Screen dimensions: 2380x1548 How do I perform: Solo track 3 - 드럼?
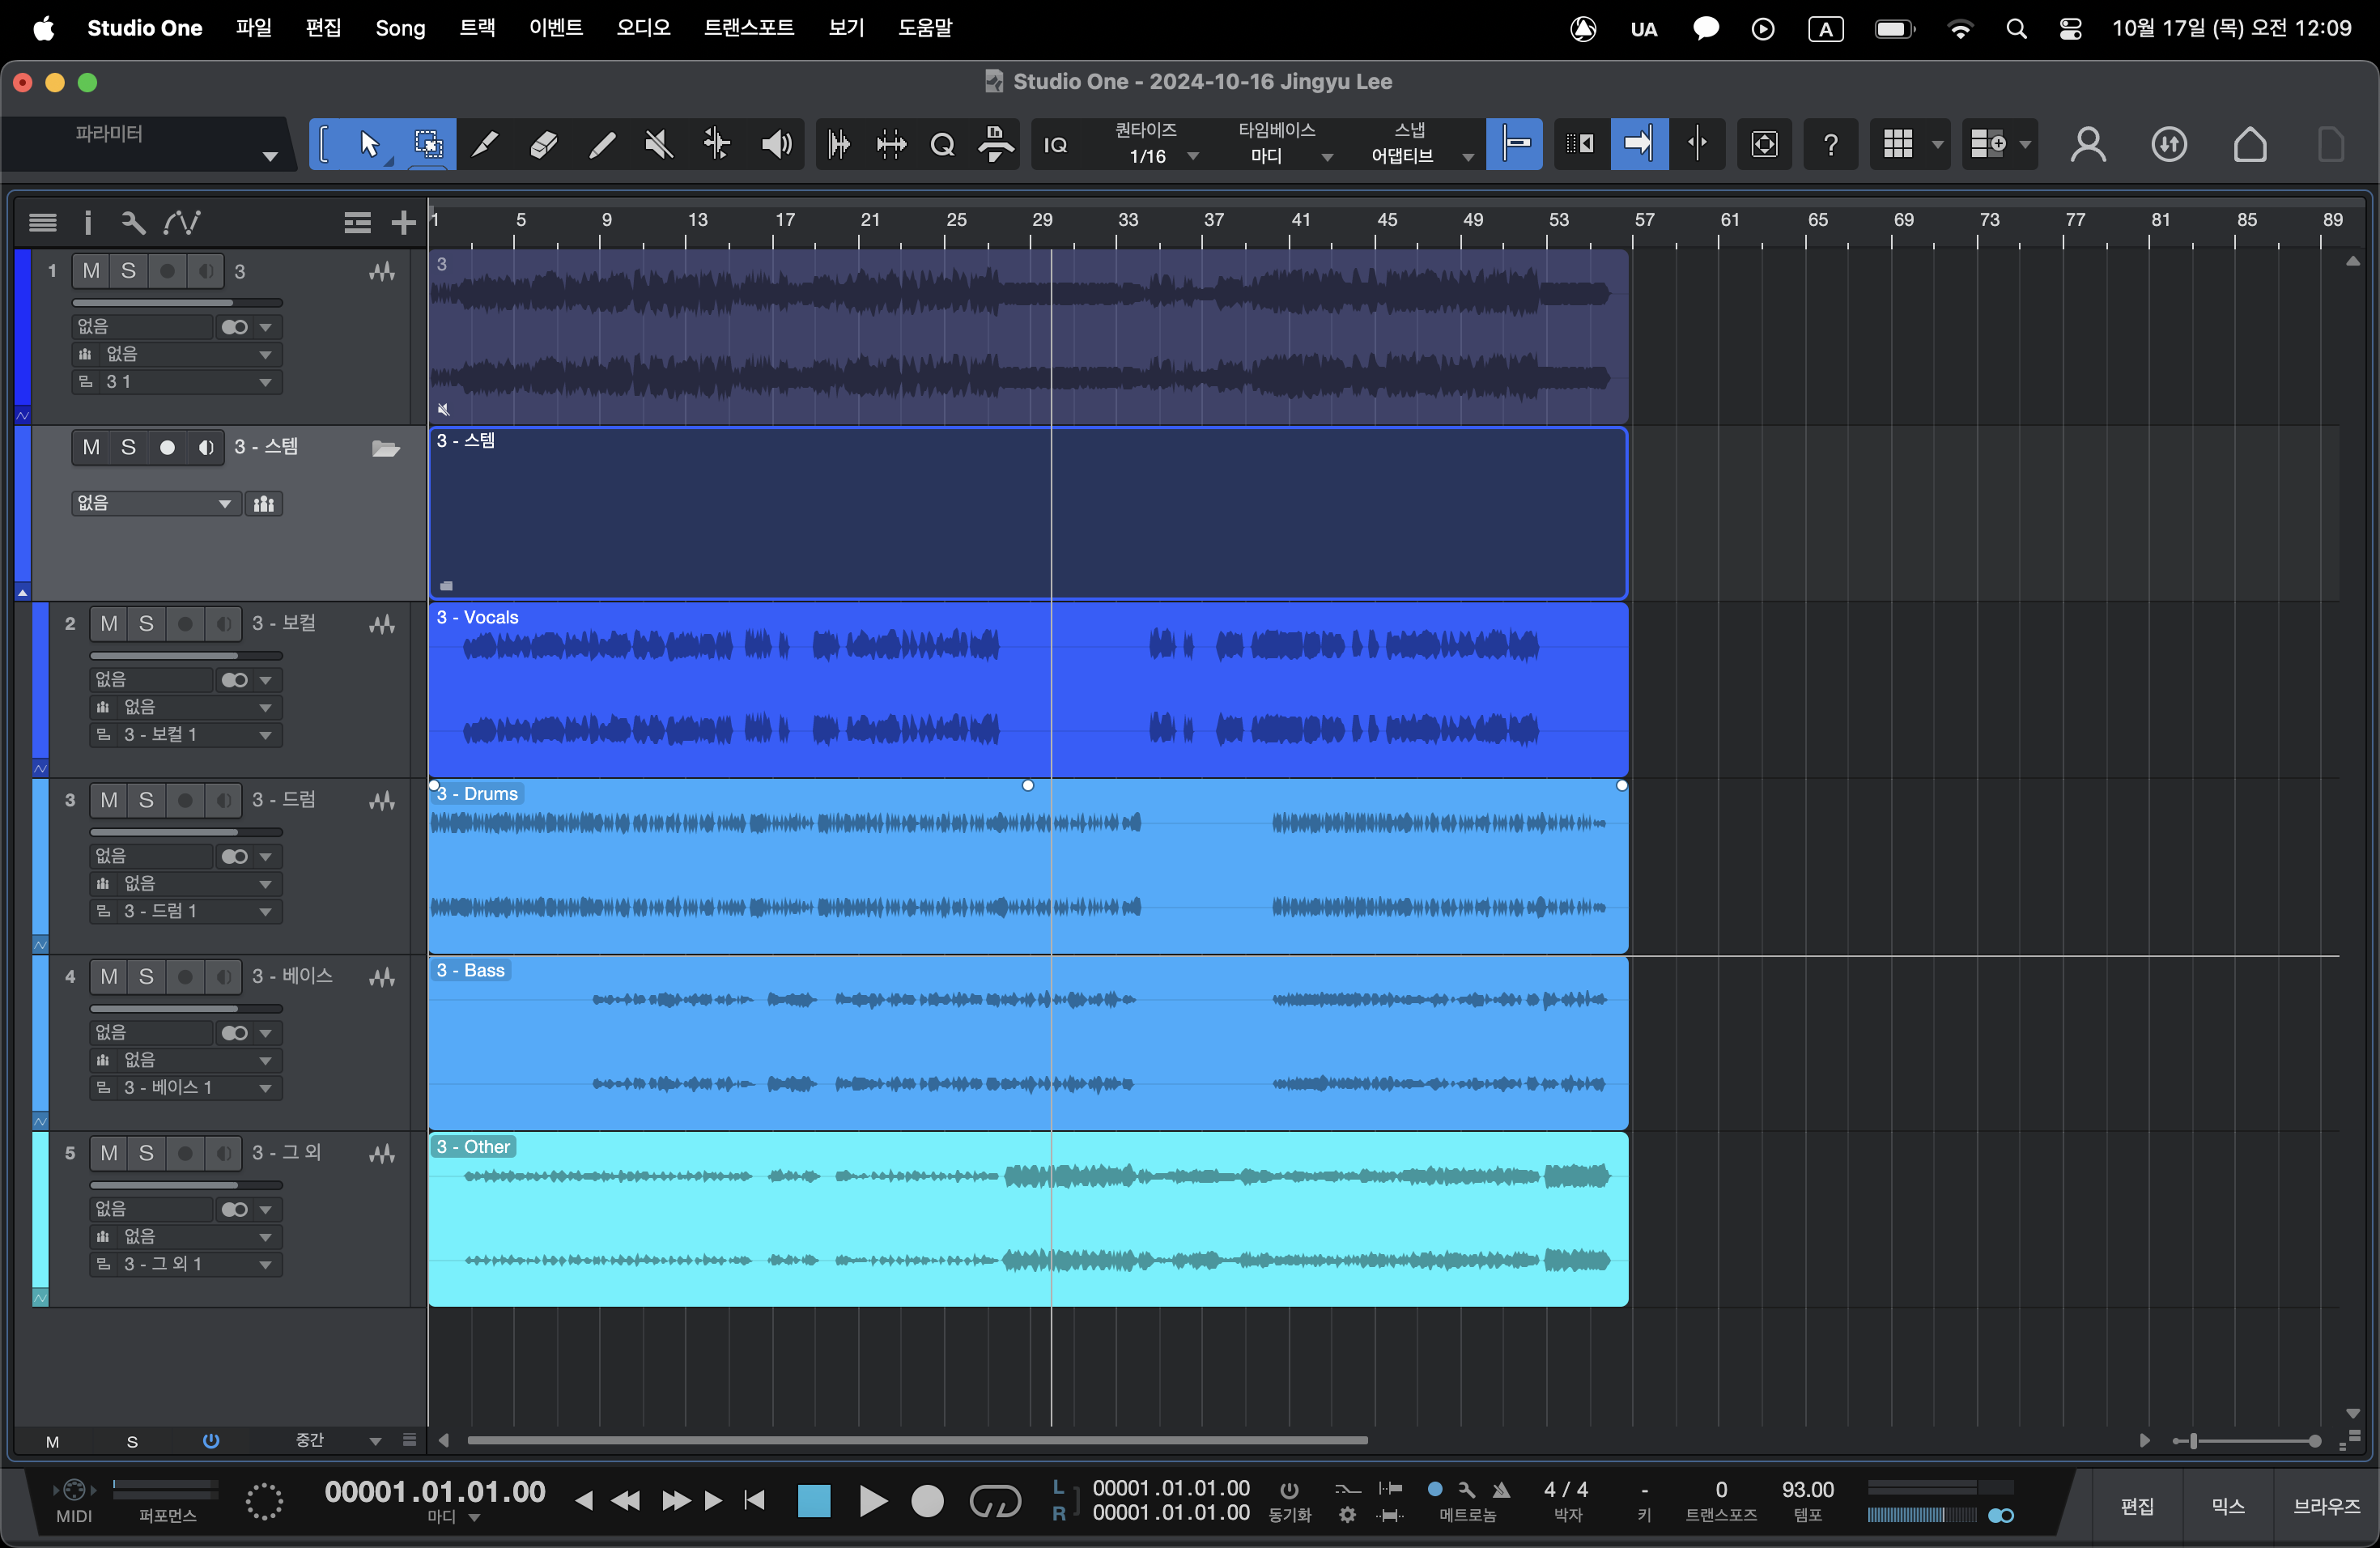pyautogui.click(x=146, y=800)
